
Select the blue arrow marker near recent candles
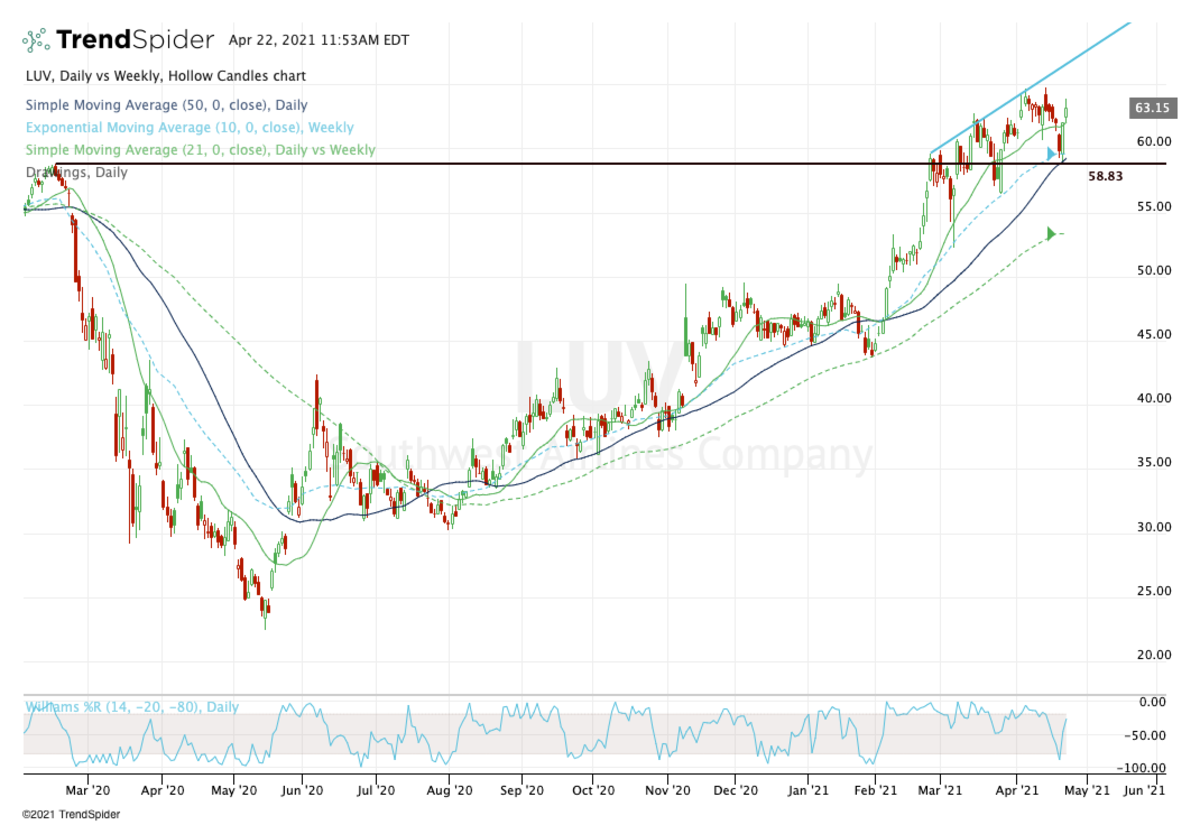pyautogui.click(x=1048, y=152)
